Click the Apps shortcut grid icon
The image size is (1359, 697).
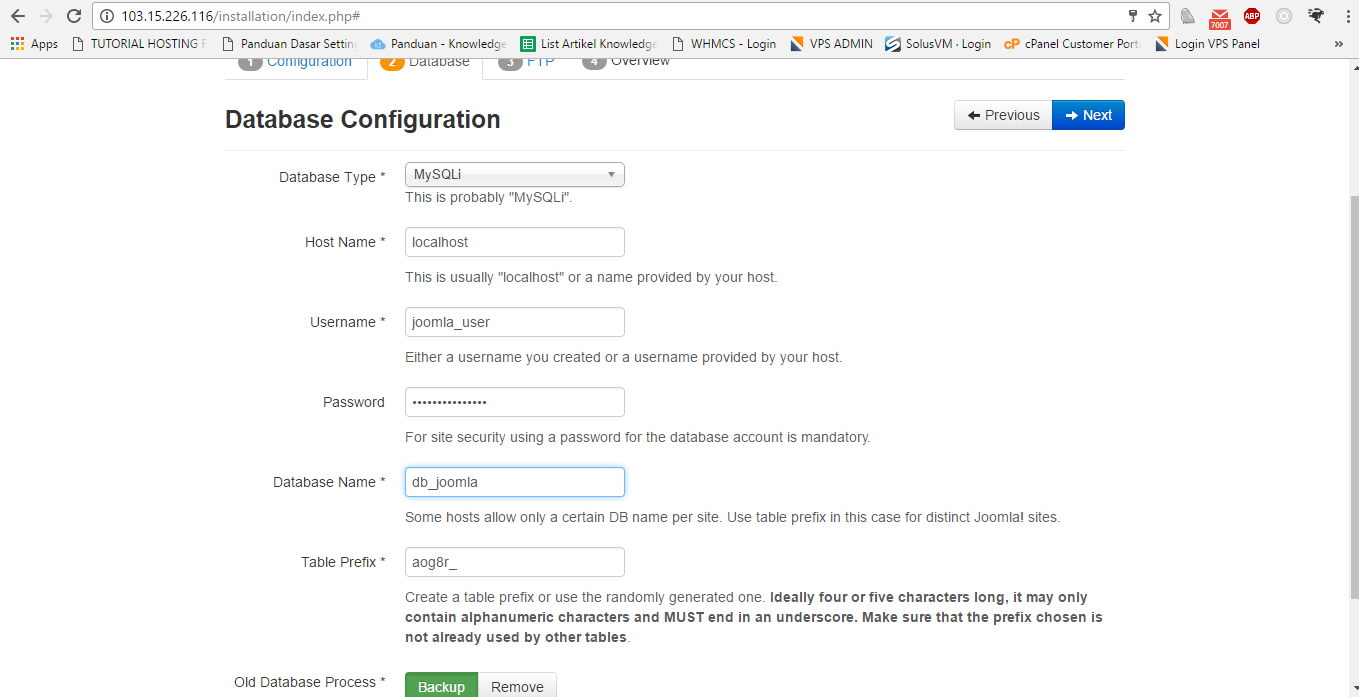coord(17,43)
